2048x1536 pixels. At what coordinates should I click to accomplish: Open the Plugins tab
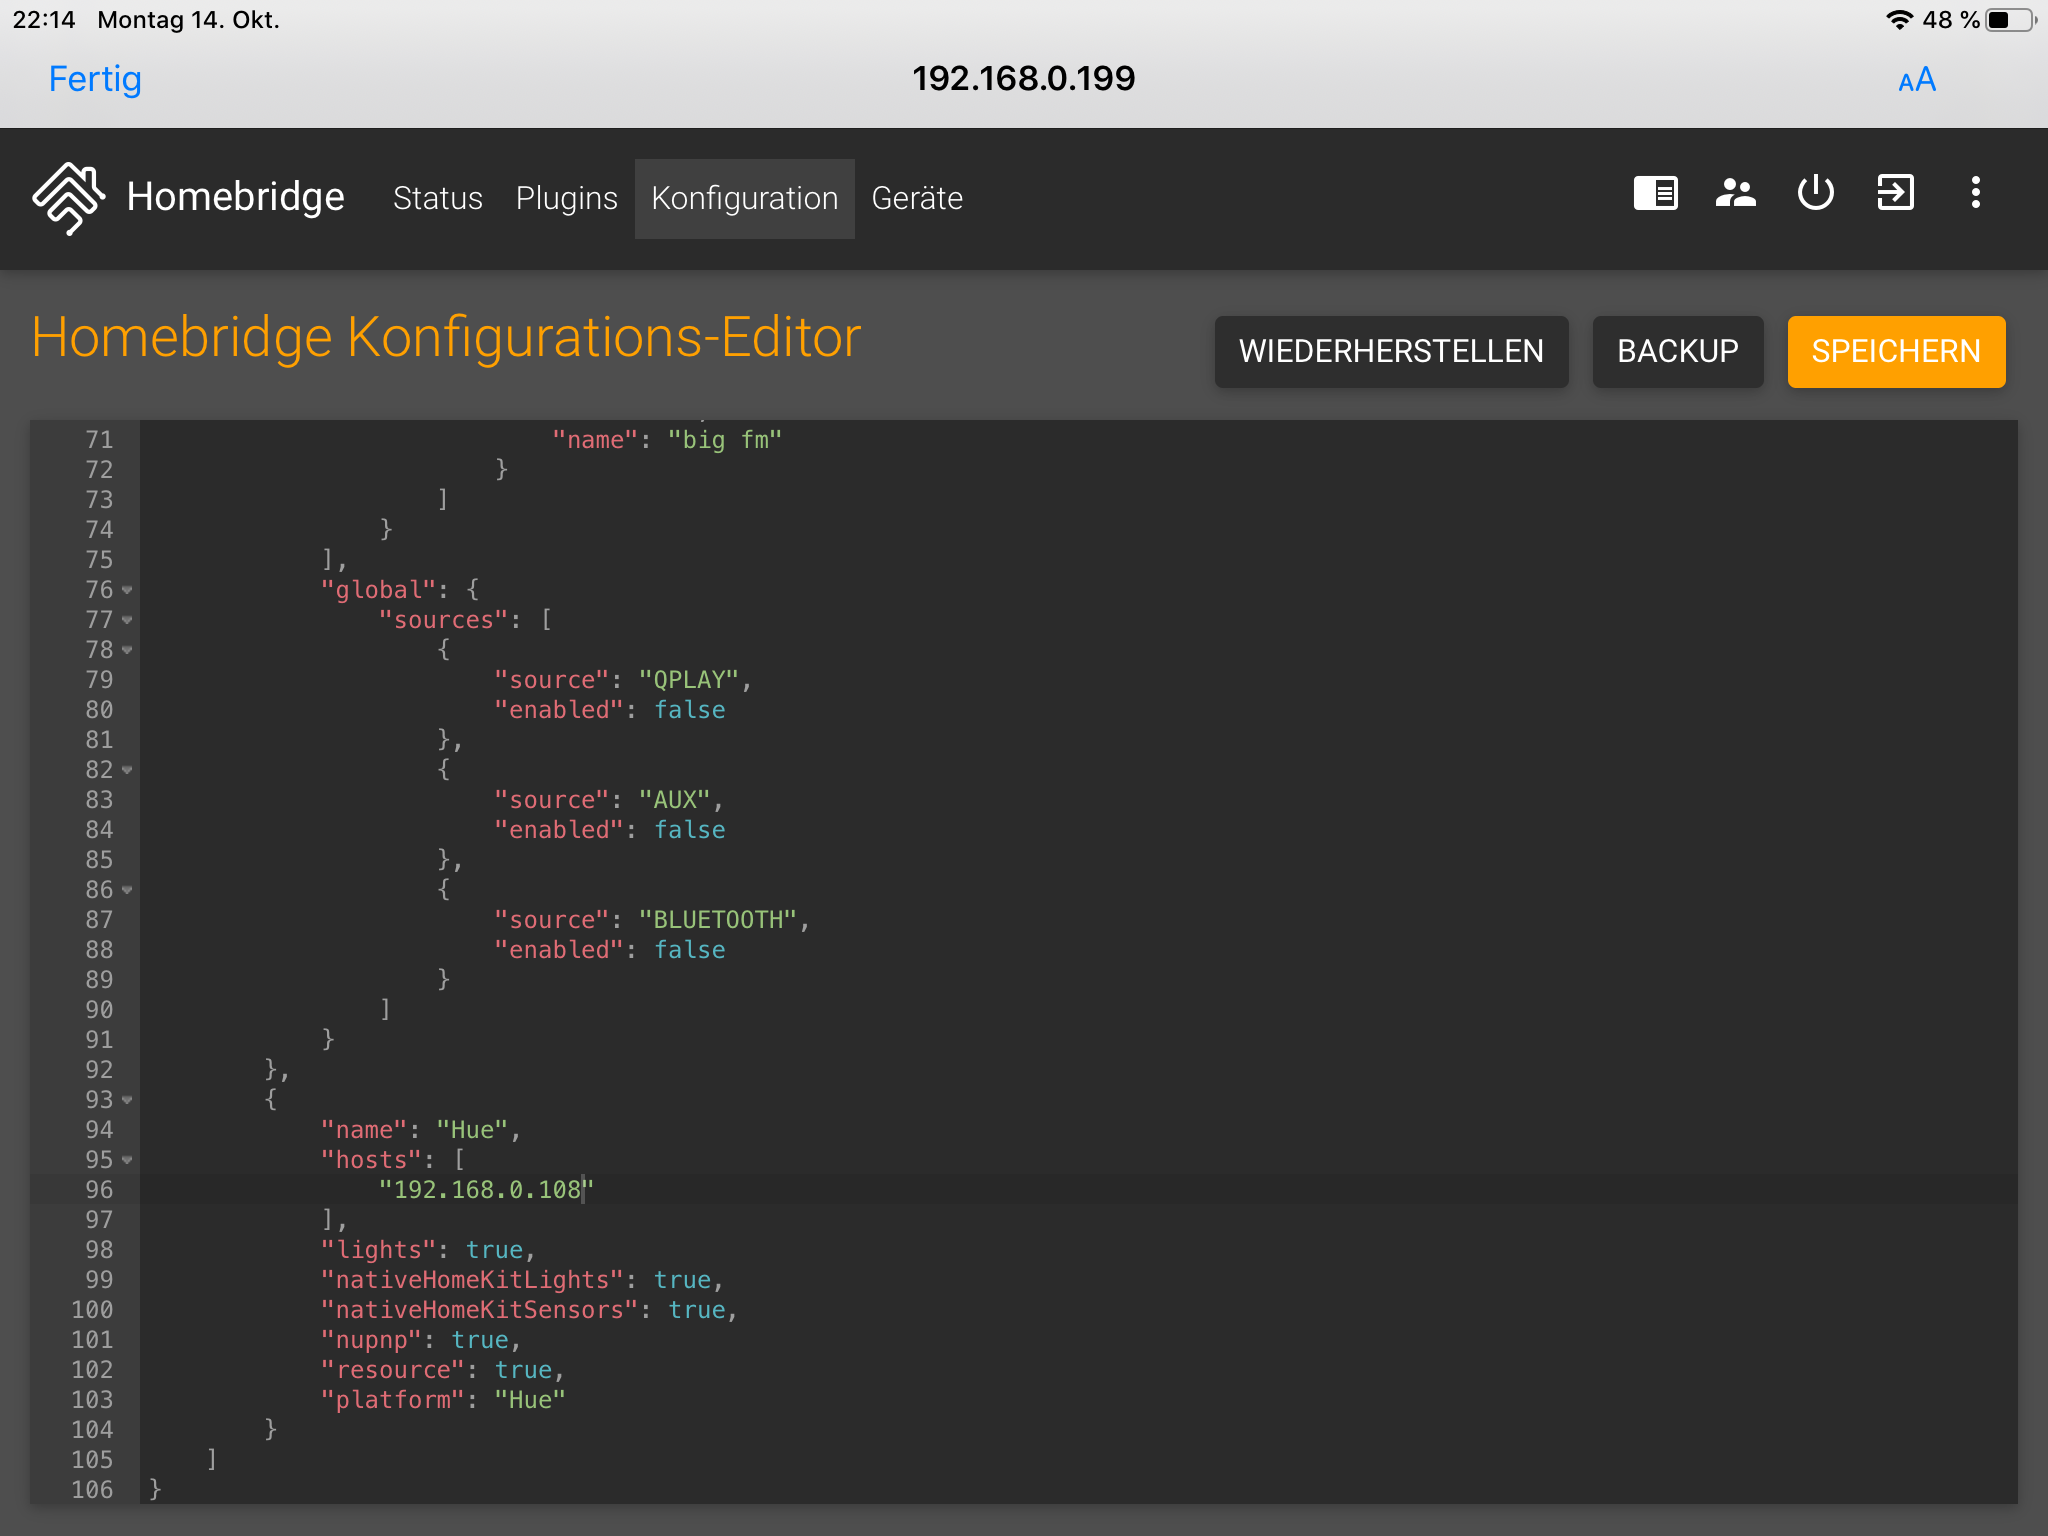click(566, 198)
